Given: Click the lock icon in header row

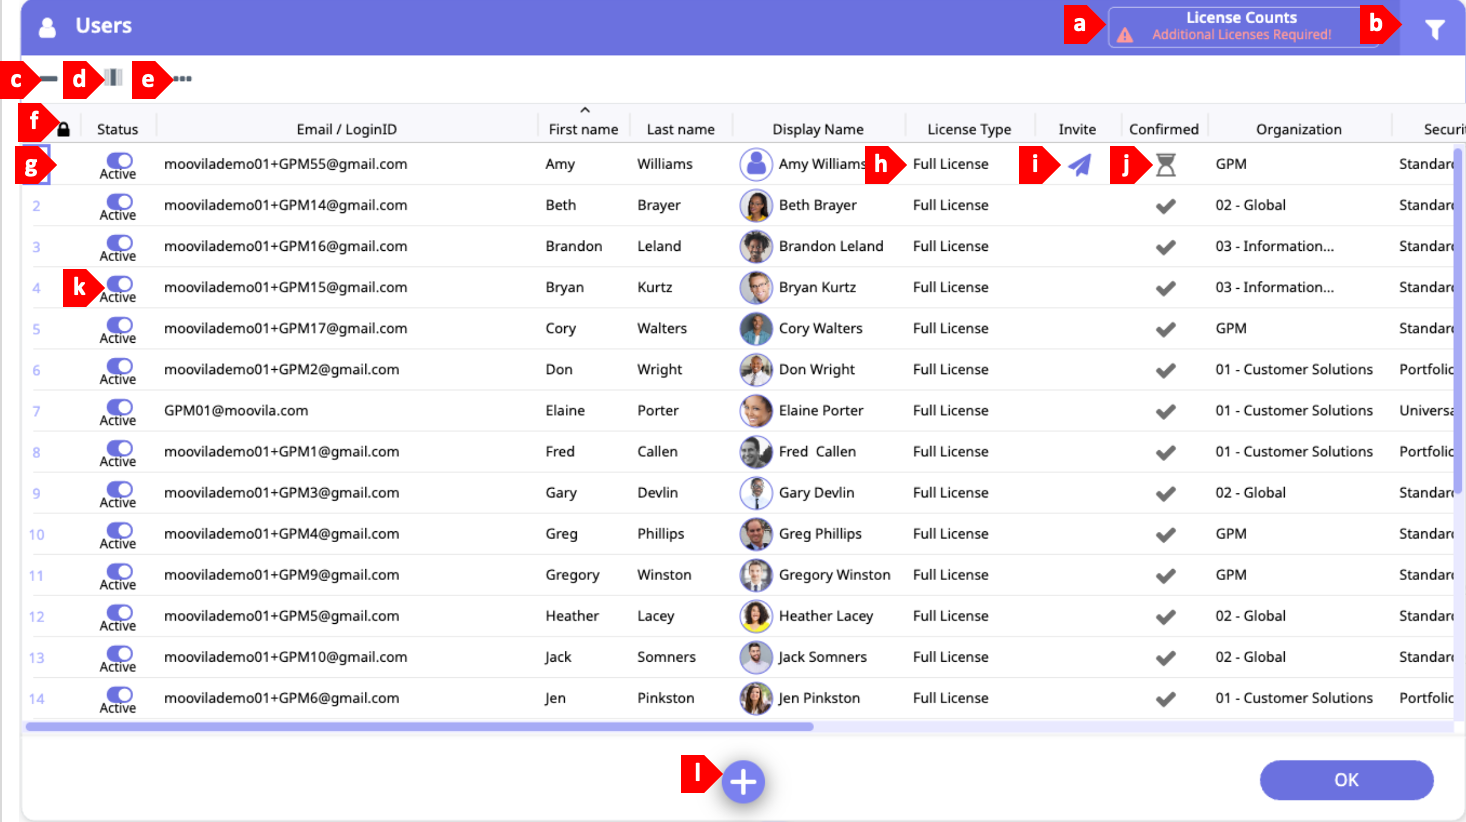Looking at the screenshot, I should point(64,129).
